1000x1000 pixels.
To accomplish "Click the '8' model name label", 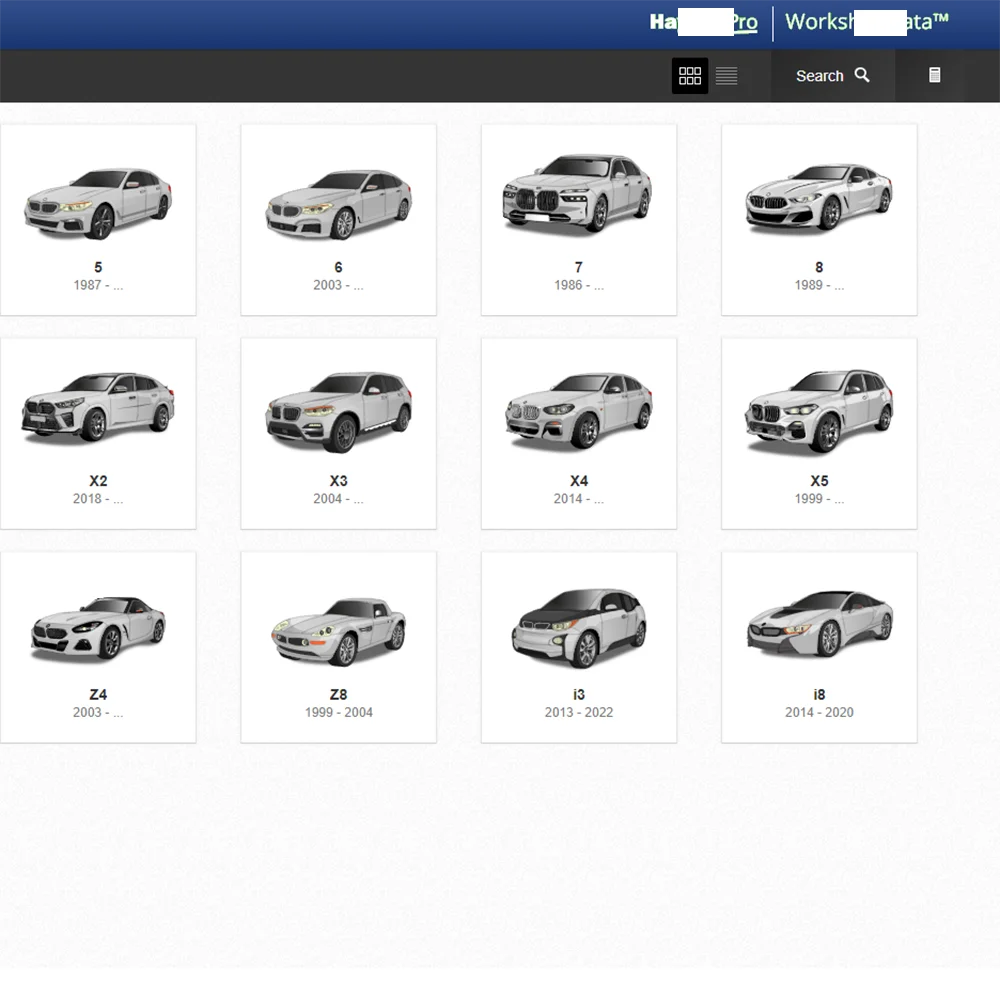I will pos(820,267).
